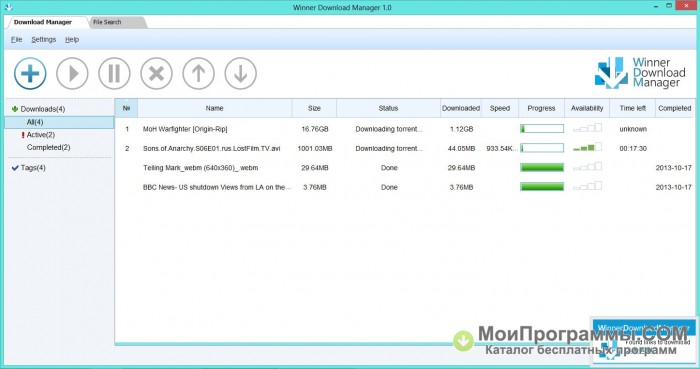Click availability bars for BBC News row
This screenshot has height=369, width=700.
(x=587, y=186)
